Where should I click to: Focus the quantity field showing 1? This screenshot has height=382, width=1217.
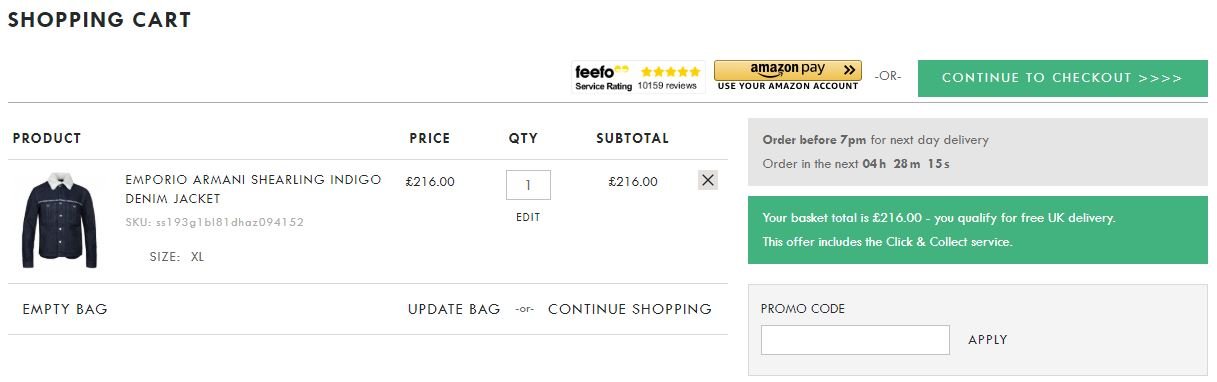point(528,185)
